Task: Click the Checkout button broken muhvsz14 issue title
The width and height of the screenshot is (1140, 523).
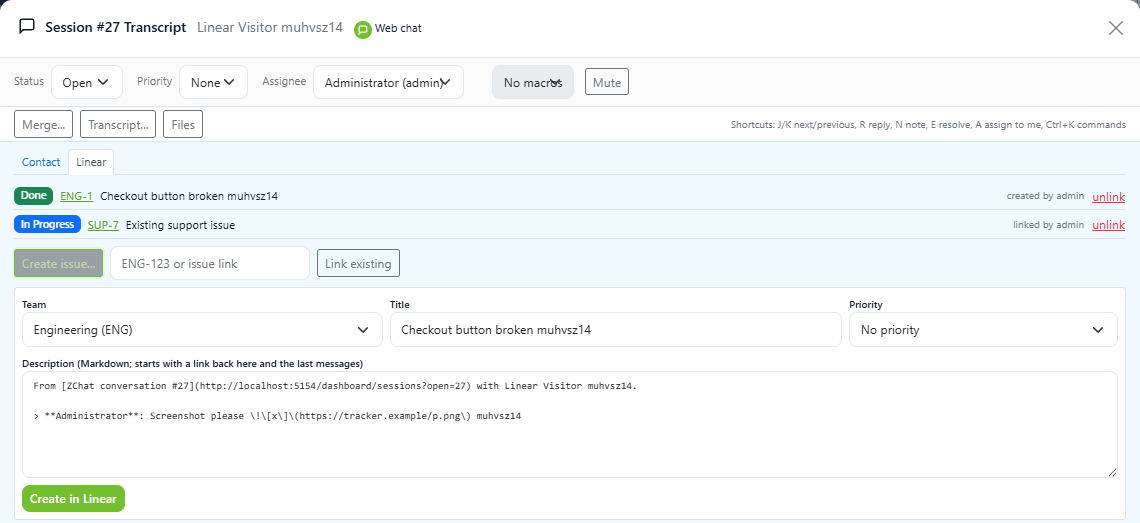Action: 189,196
